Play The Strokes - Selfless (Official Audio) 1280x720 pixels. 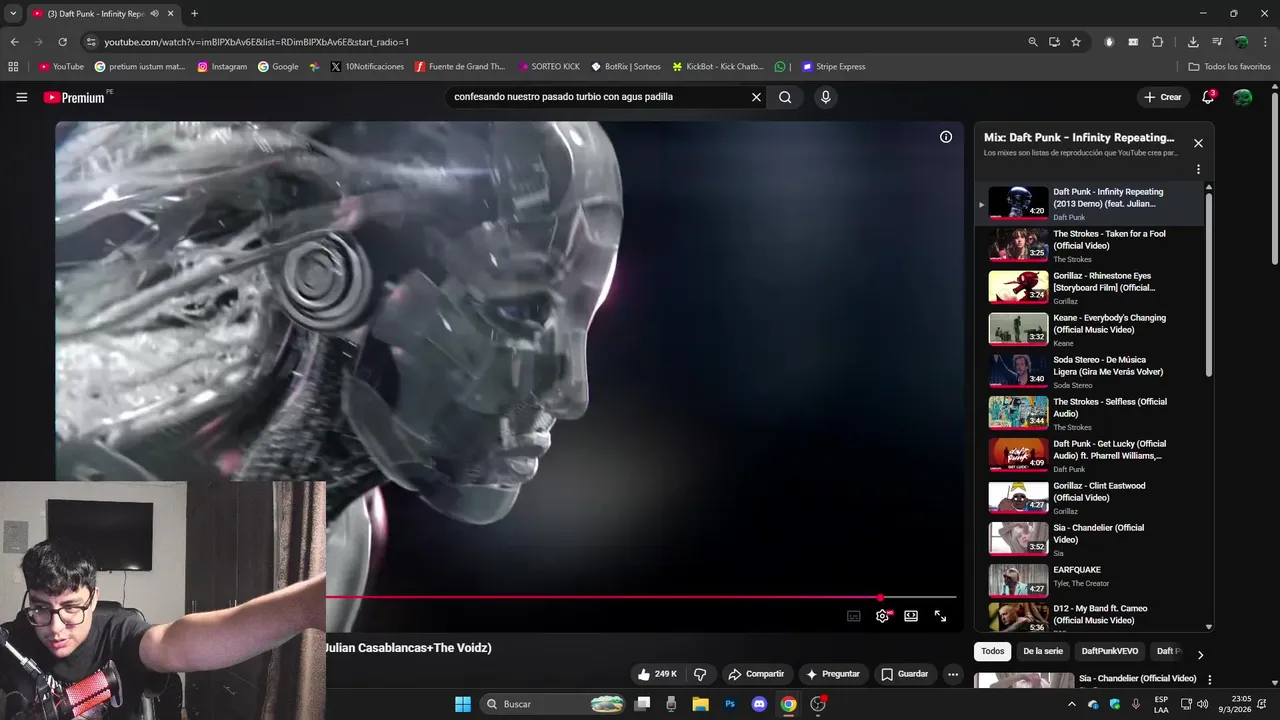(x=1090, y=413)
